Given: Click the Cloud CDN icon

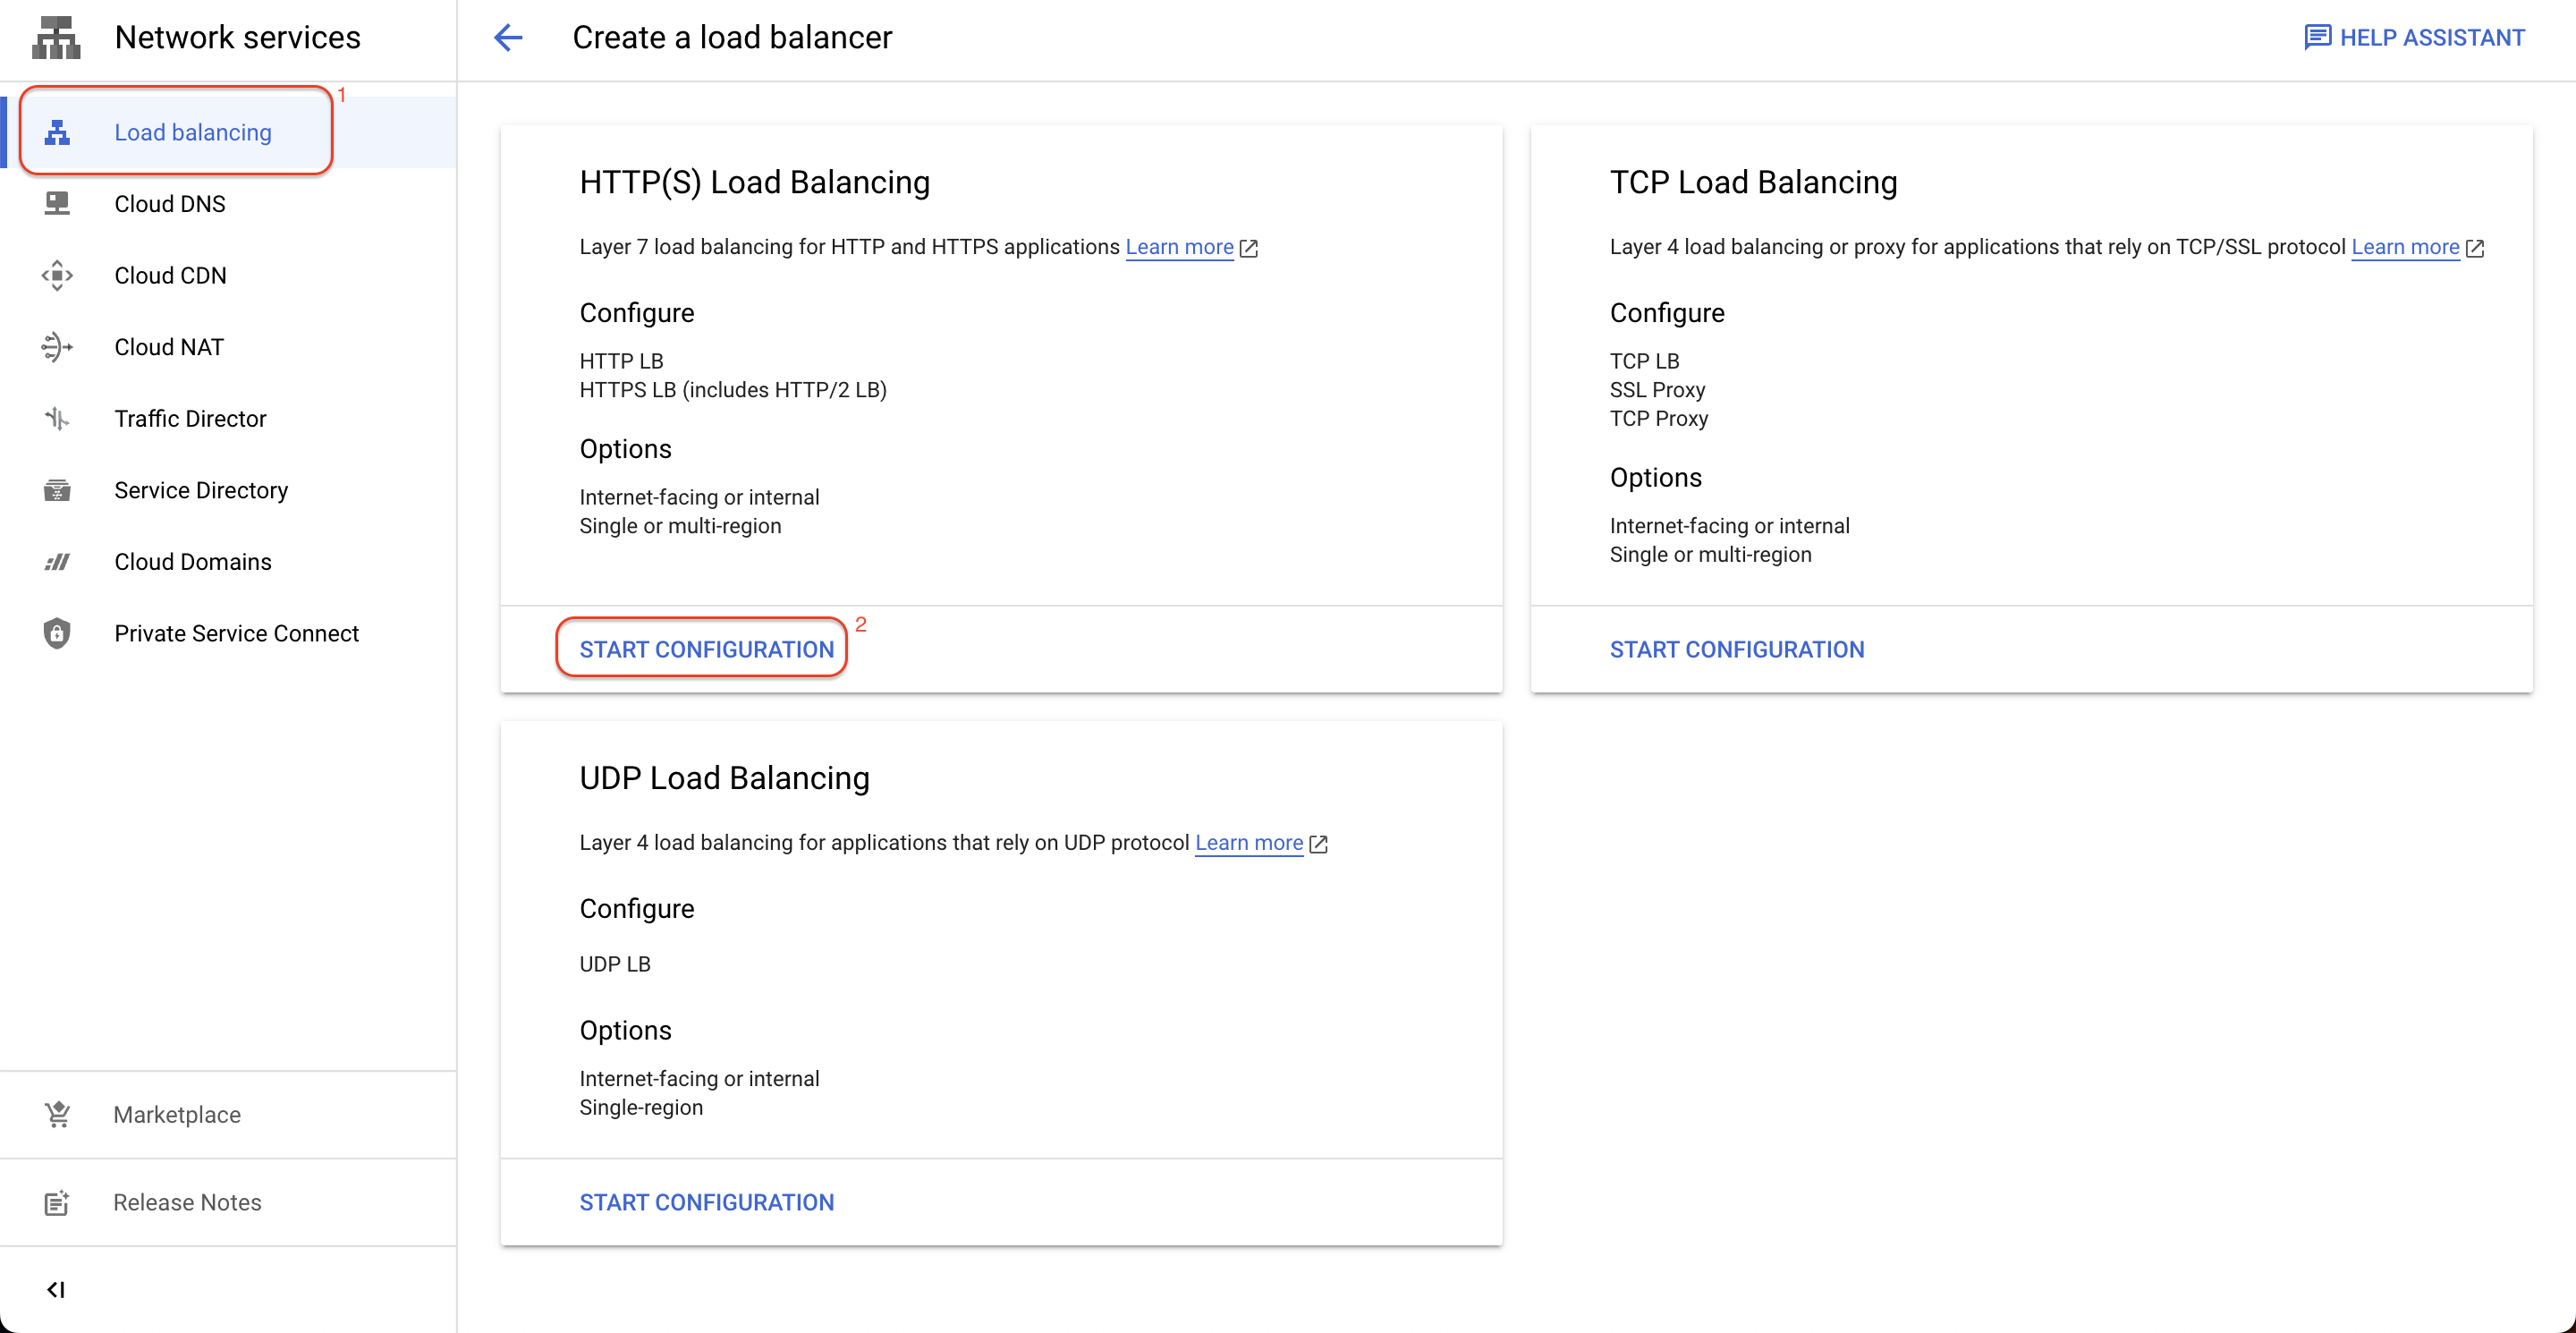Looking at the screenshot, I should pyautogui.click(x=57, y=275).
